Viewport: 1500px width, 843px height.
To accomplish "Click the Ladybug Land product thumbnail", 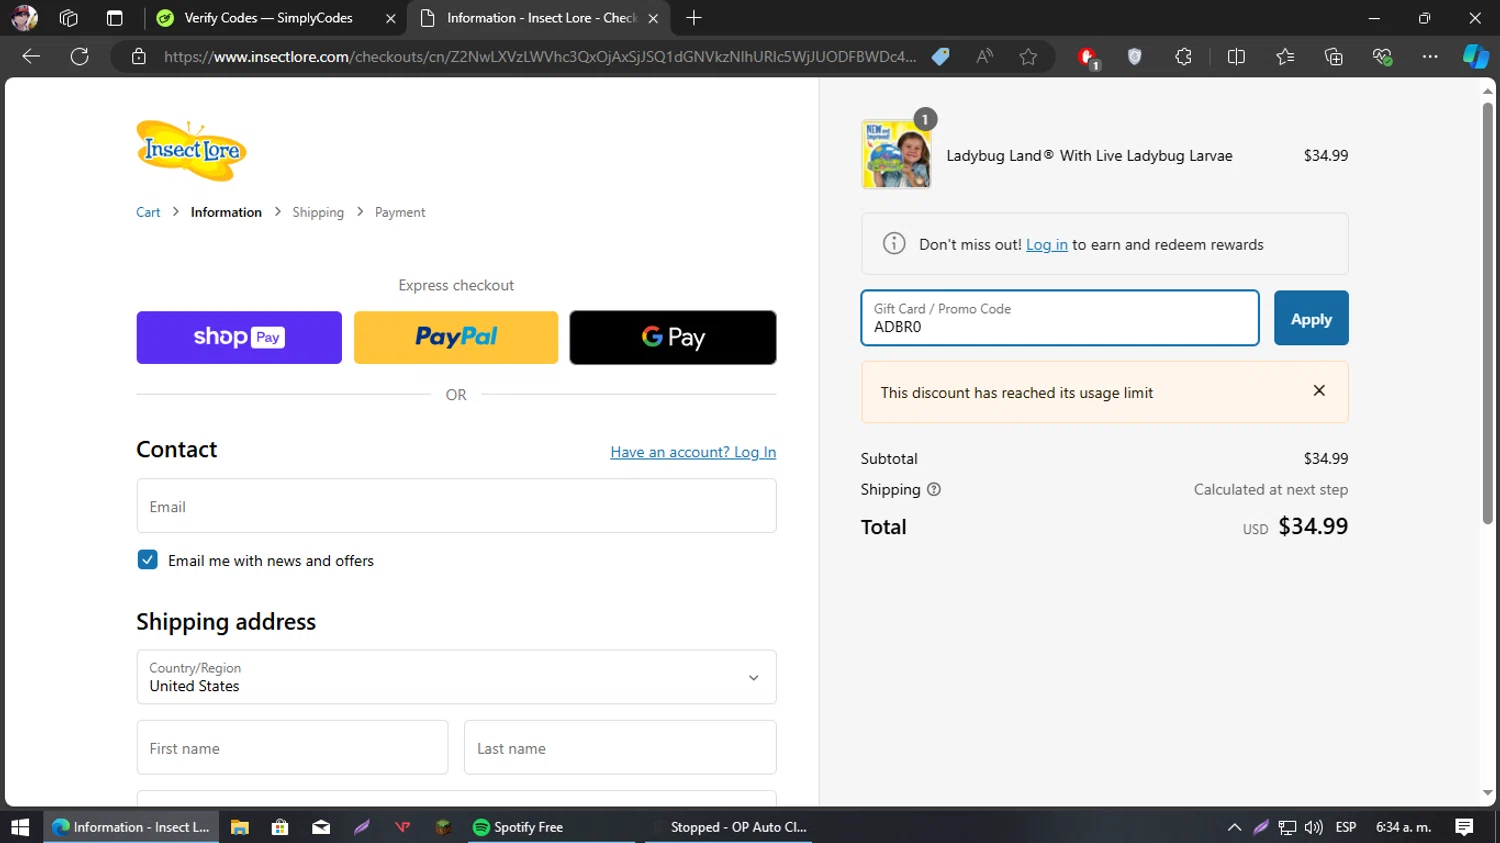I will 897,154.
